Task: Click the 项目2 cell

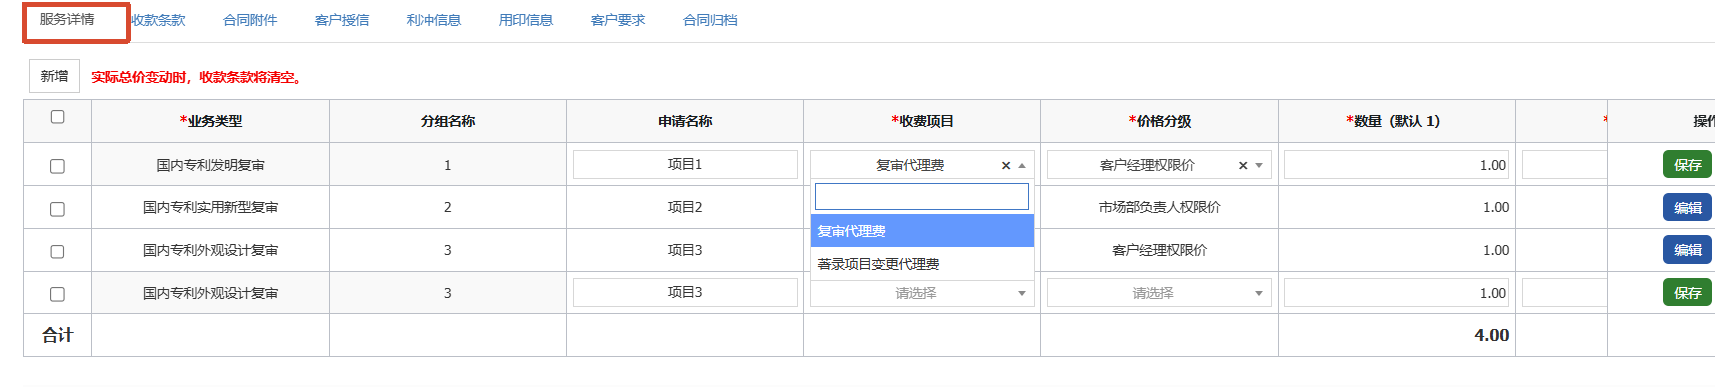Action: pos(685,207)
